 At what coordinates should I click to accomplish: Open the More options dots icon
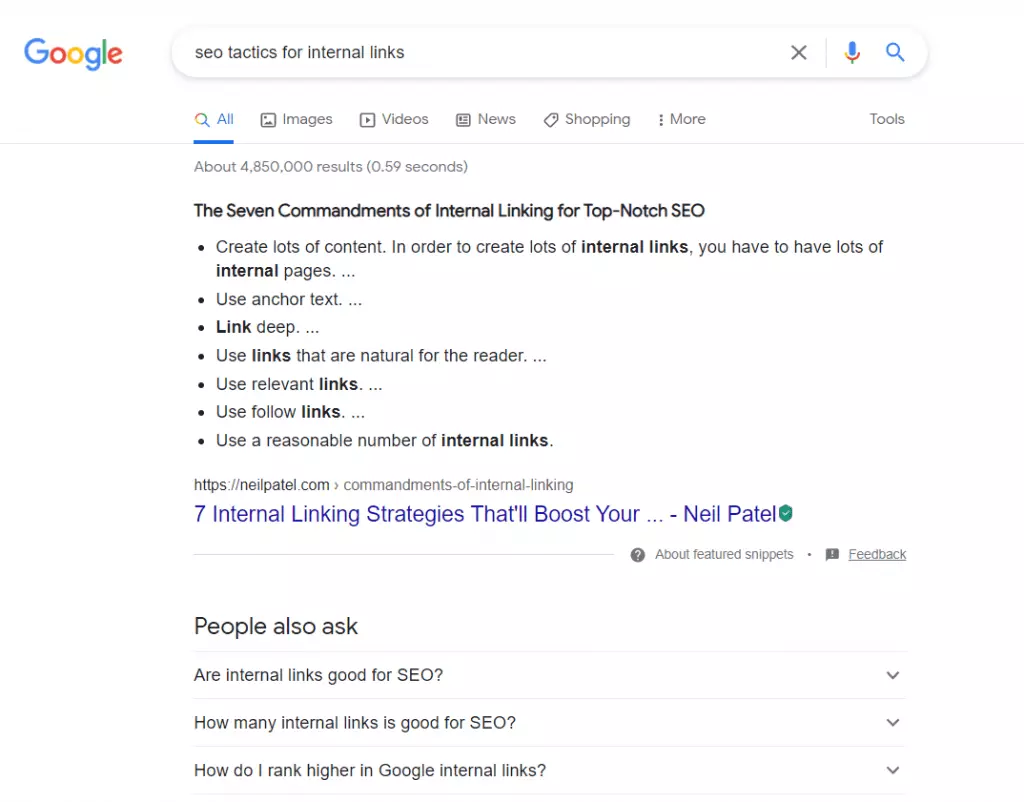(x=661, y=120)
